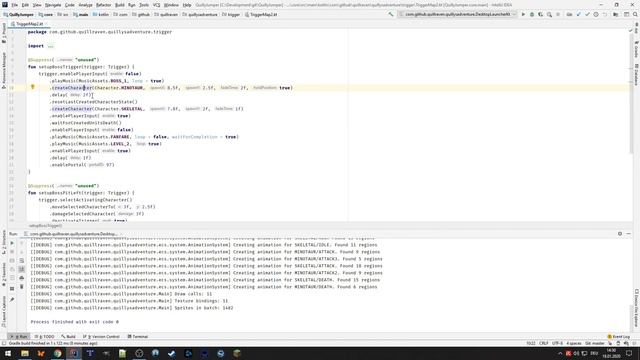Open the Structure tool window sidebar tab
Screen dimensions: 640x360
point(4,242)
